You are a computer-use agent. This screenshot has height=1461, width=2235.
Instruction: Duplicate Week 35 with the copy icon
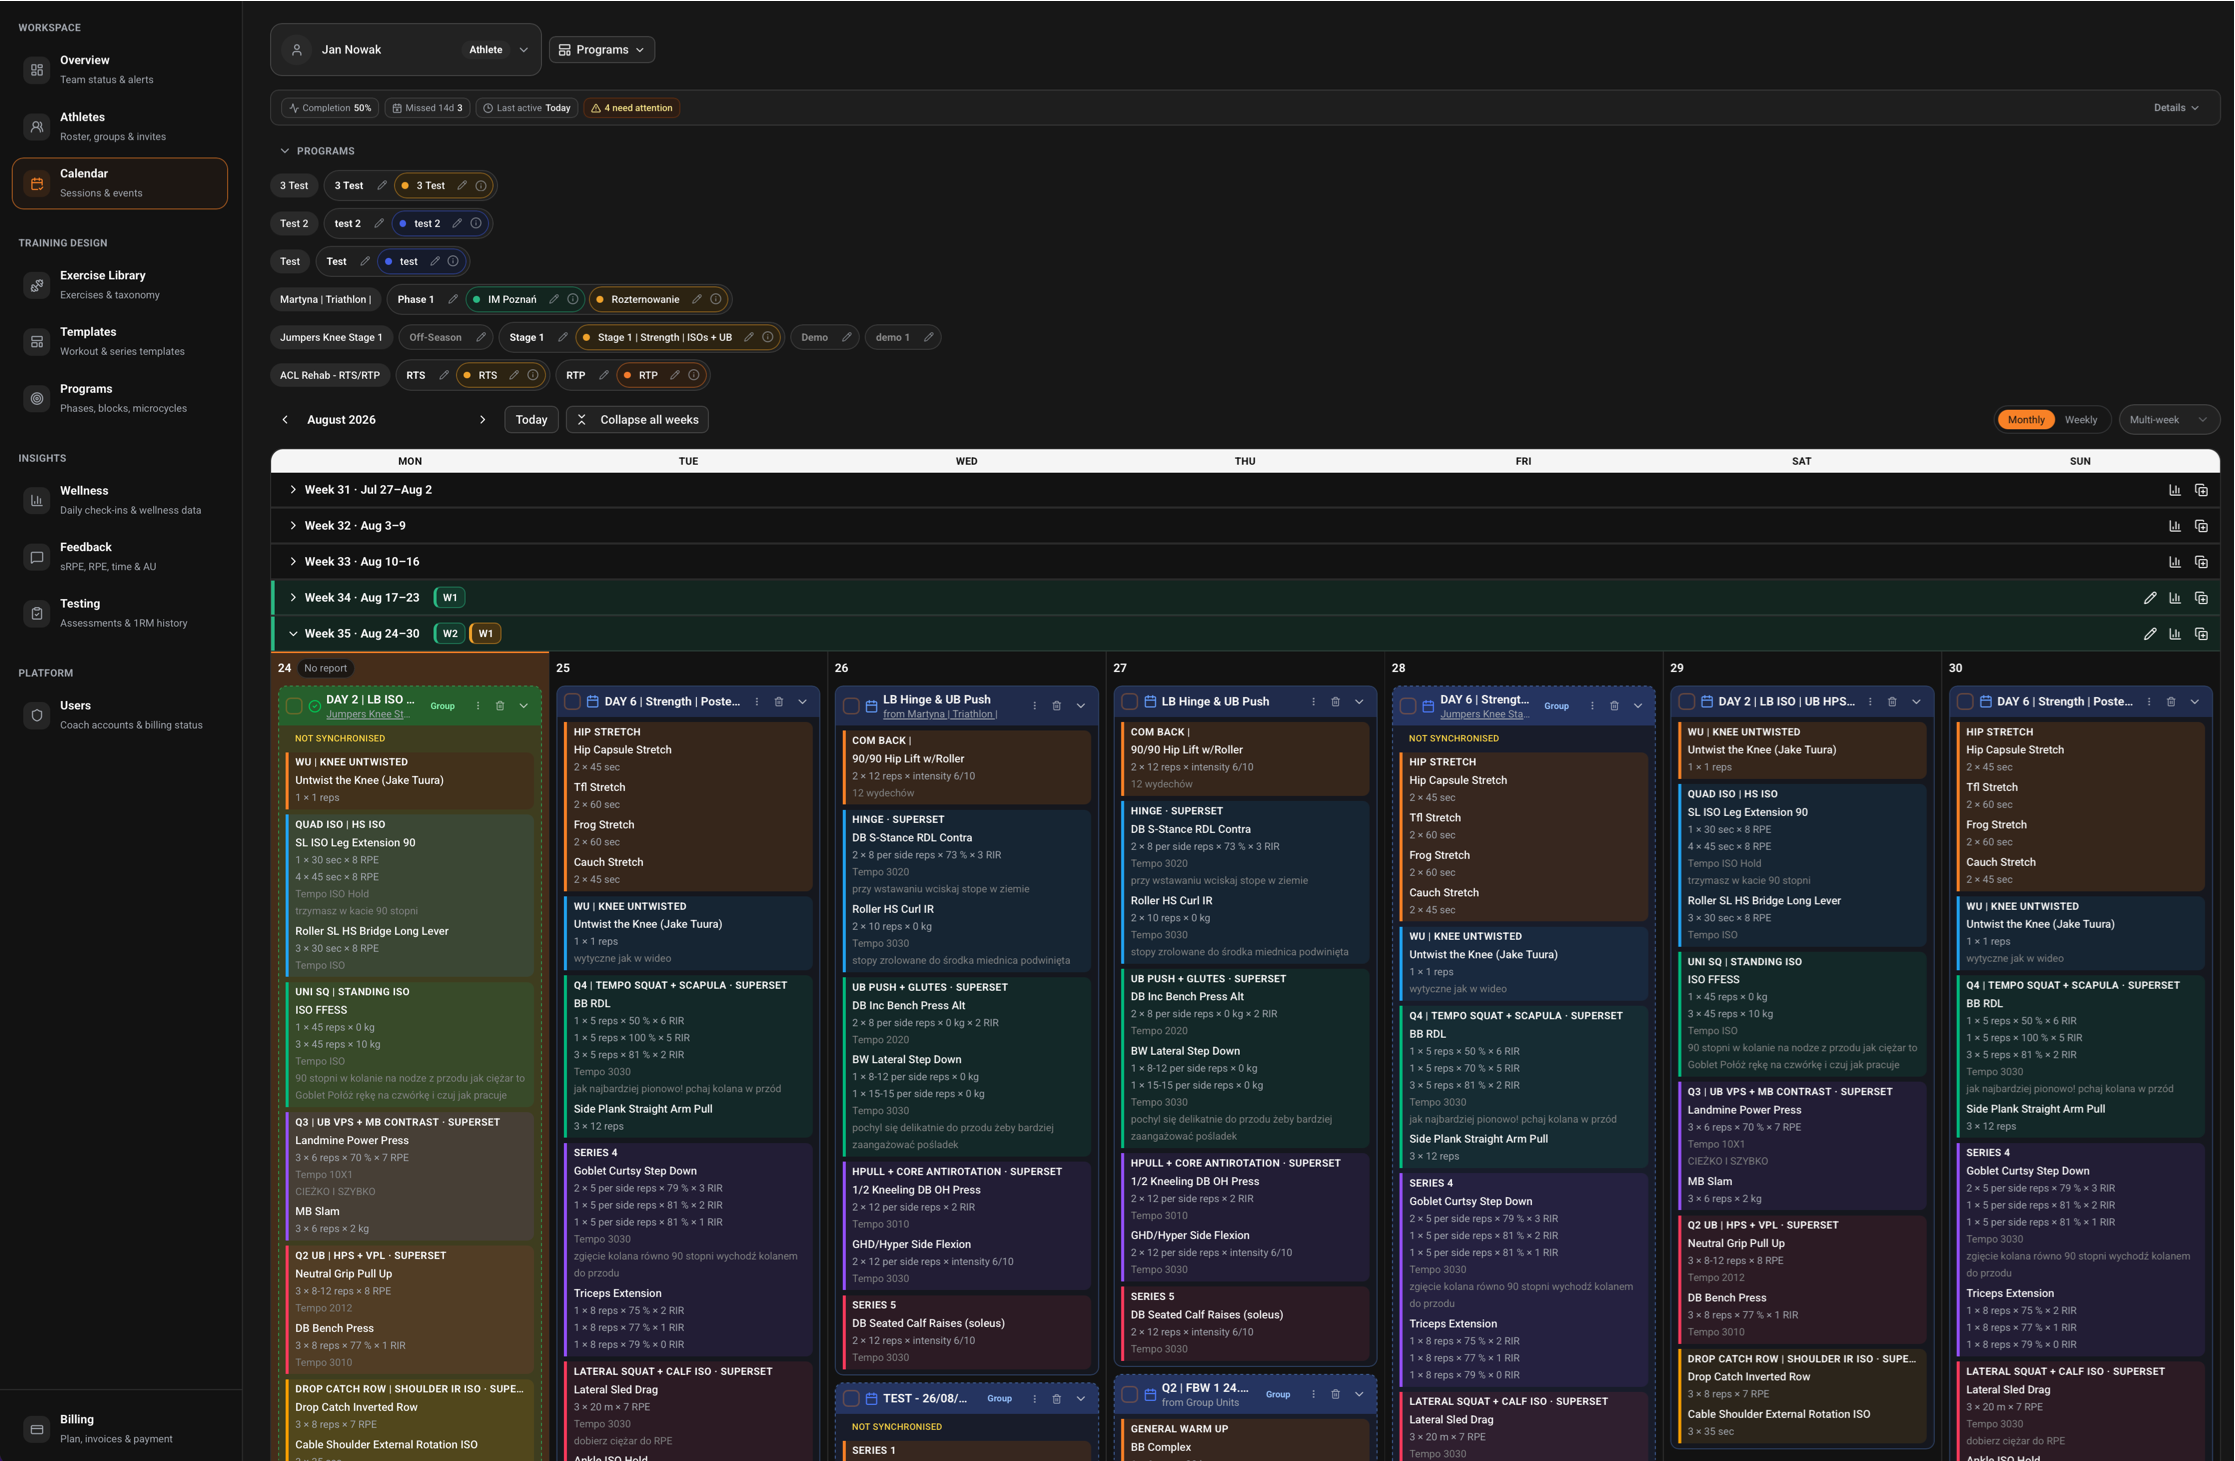pyautogui.click(x=2201, y=634)
